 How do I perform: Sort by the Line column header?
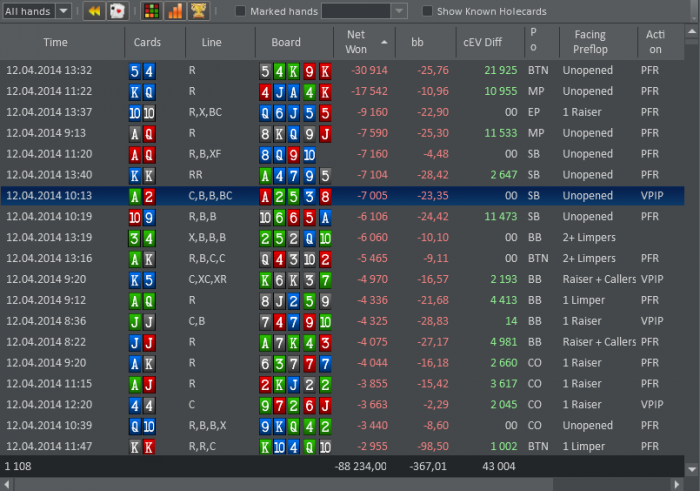(x=212, y=42)
